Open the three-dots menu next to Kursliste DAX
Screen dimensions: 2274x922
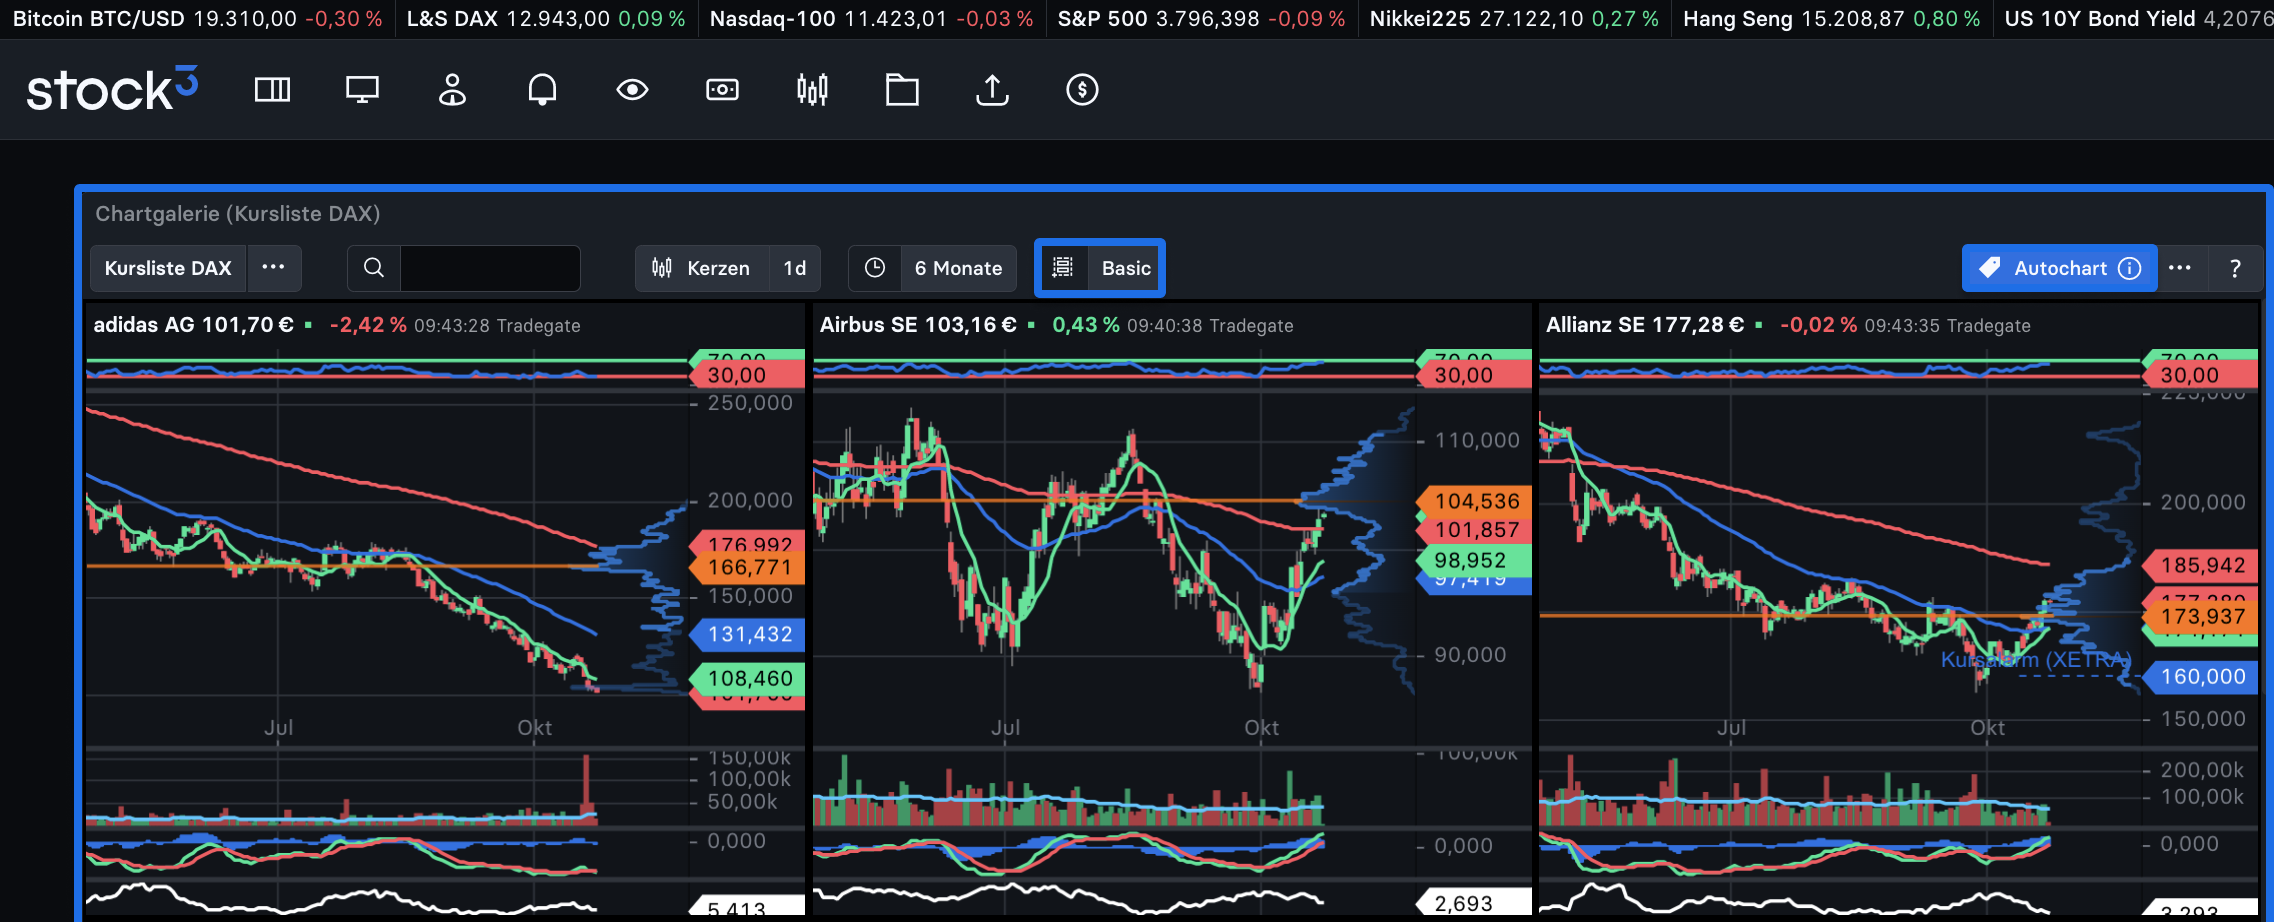pyautogui.click(x=273, y=268)
